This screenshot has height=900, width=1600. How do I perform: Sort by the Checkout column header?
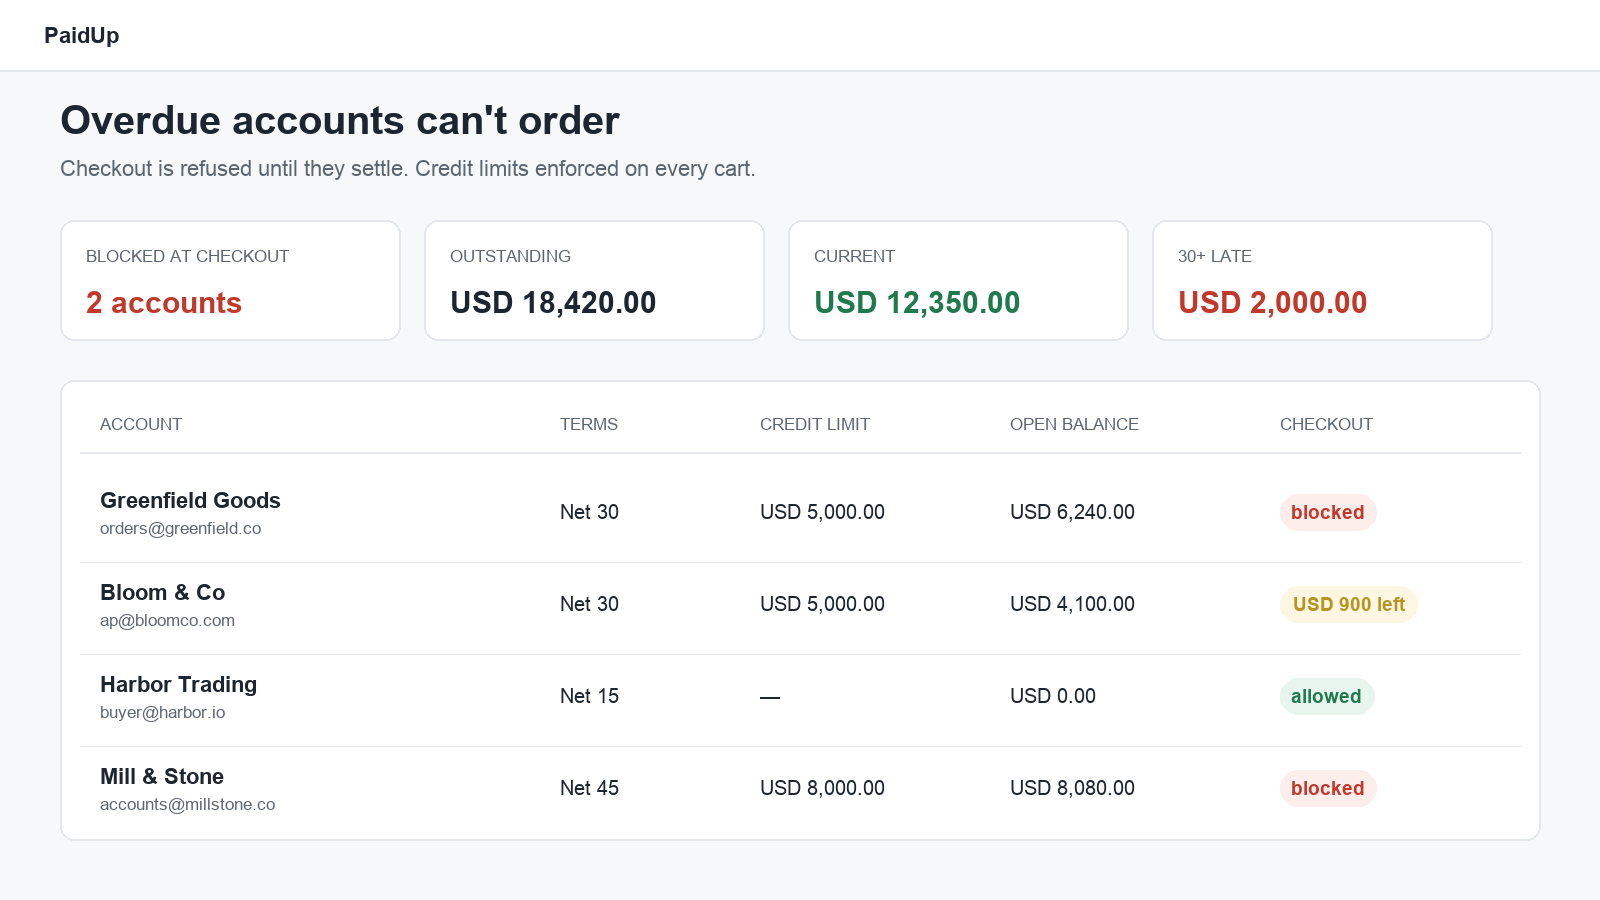pos(1326,424)
